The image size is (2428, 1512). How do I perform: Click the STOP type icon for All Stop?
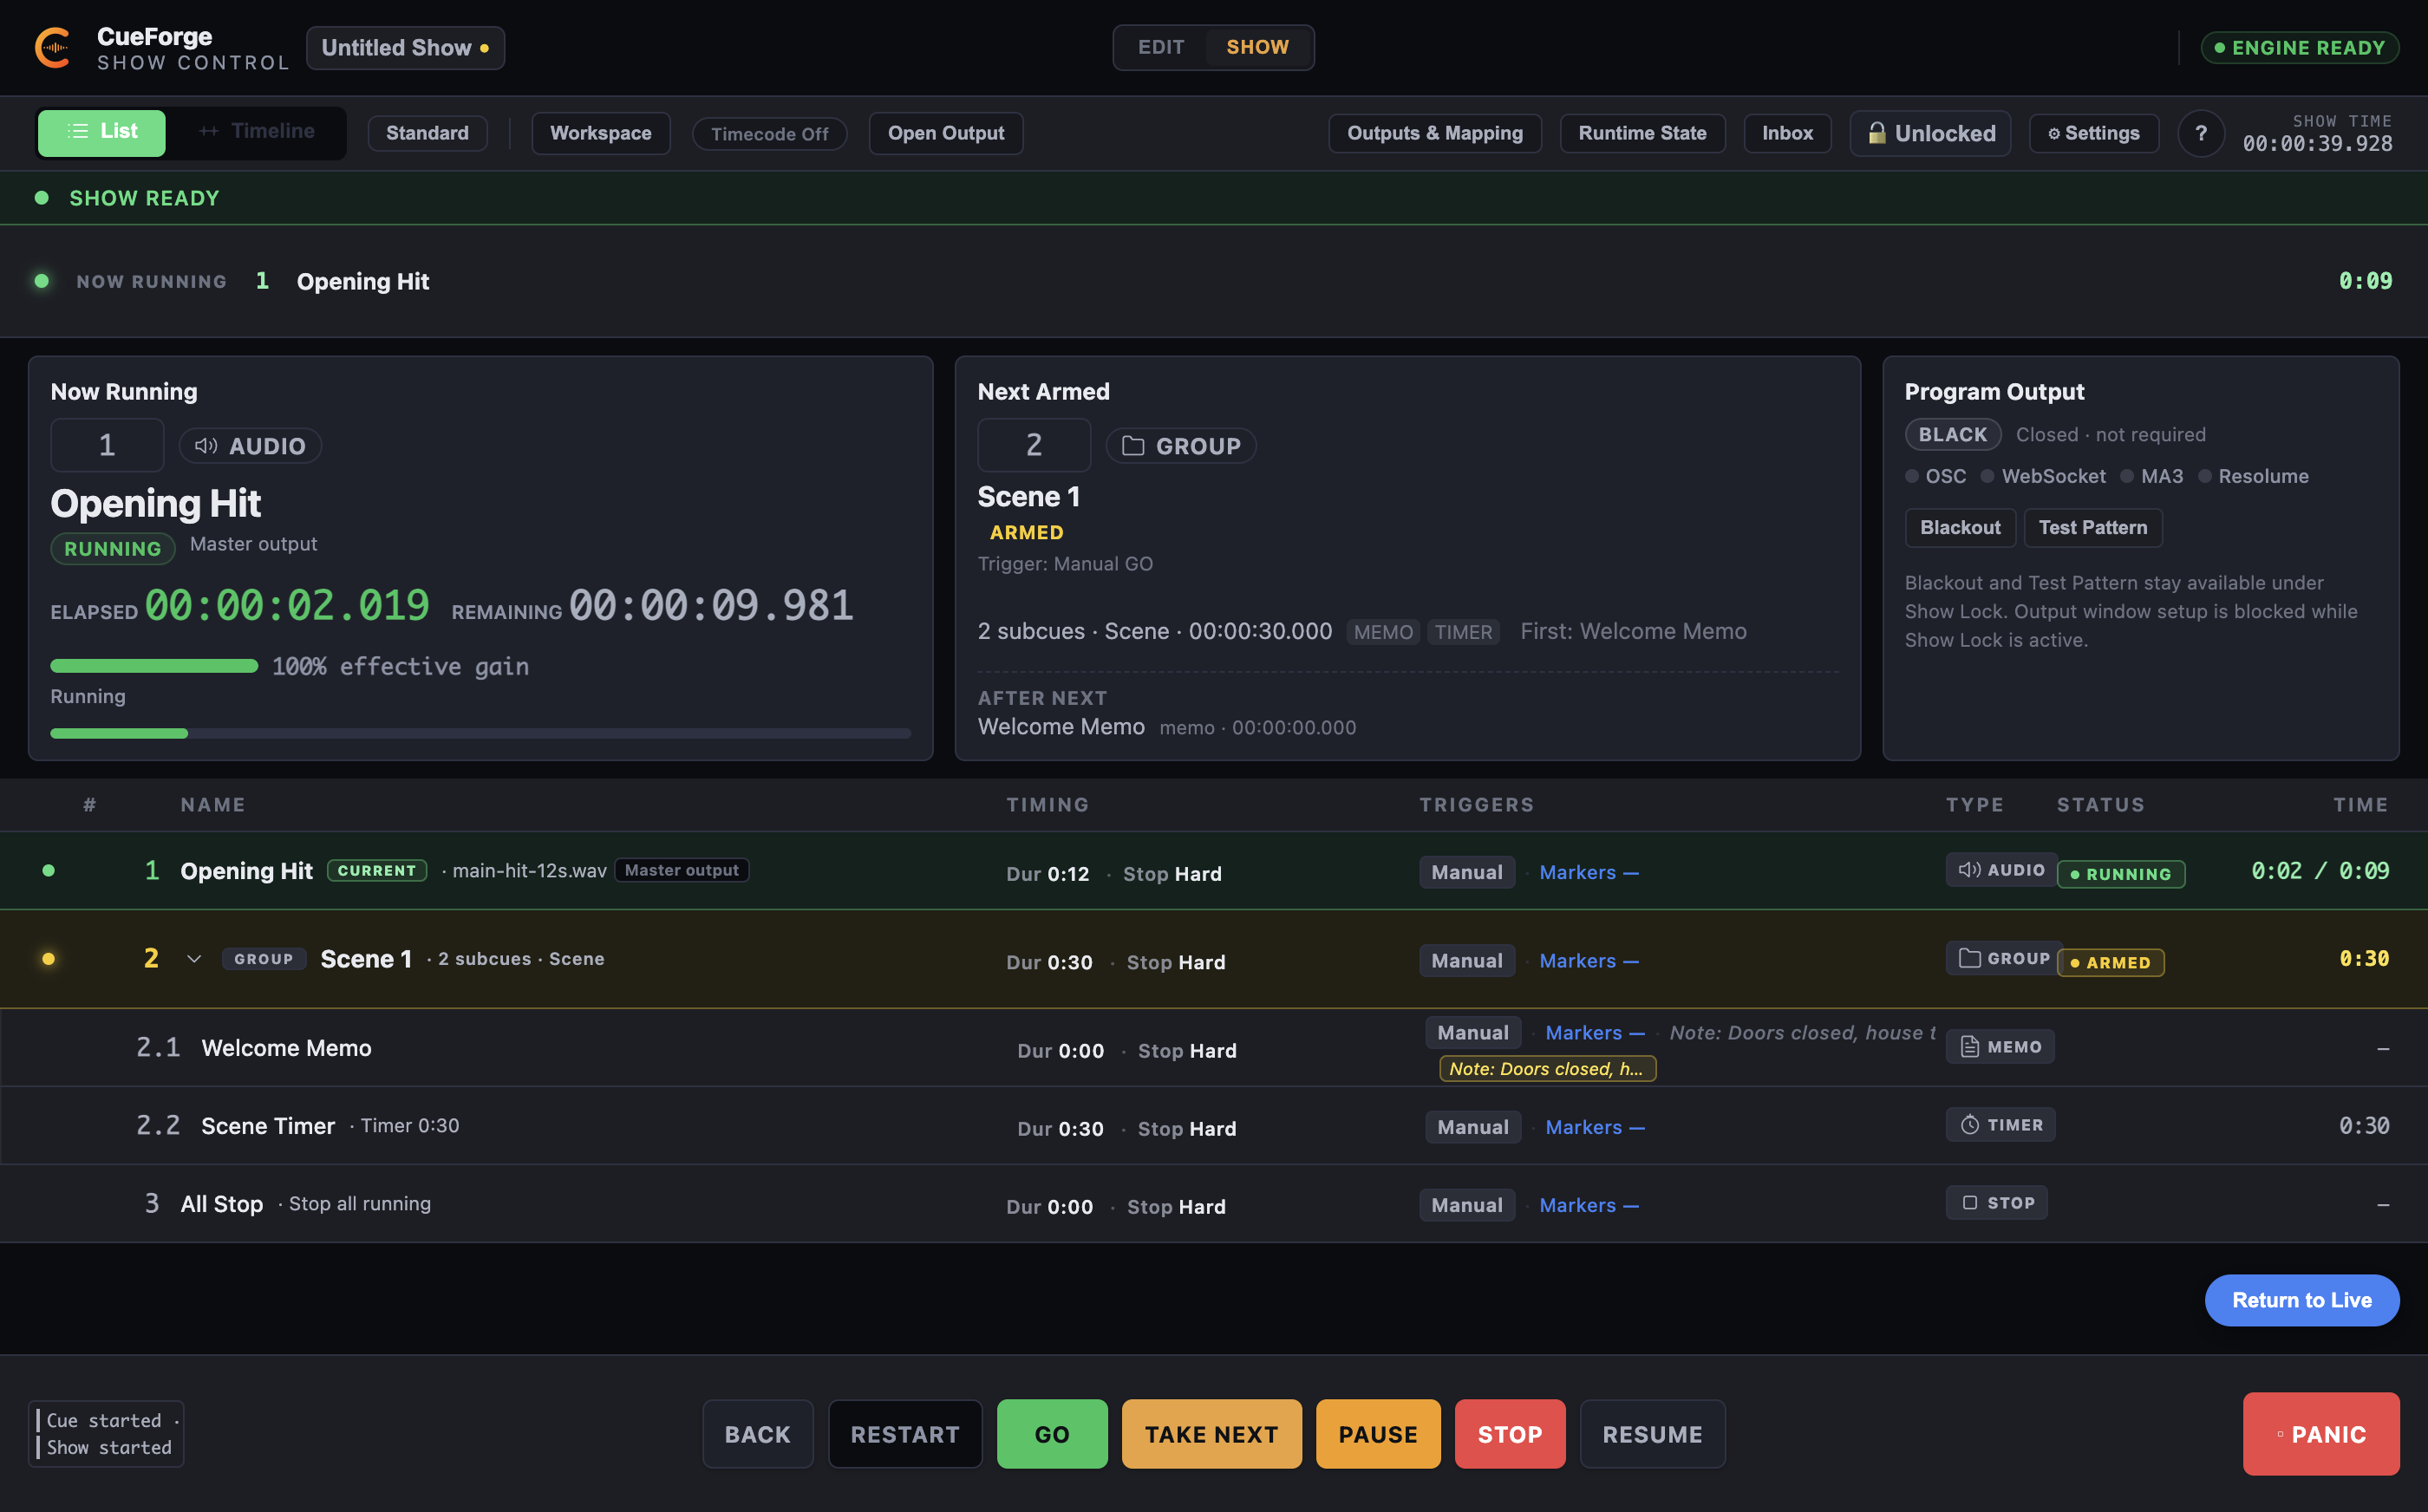tap(1969, 1202)
